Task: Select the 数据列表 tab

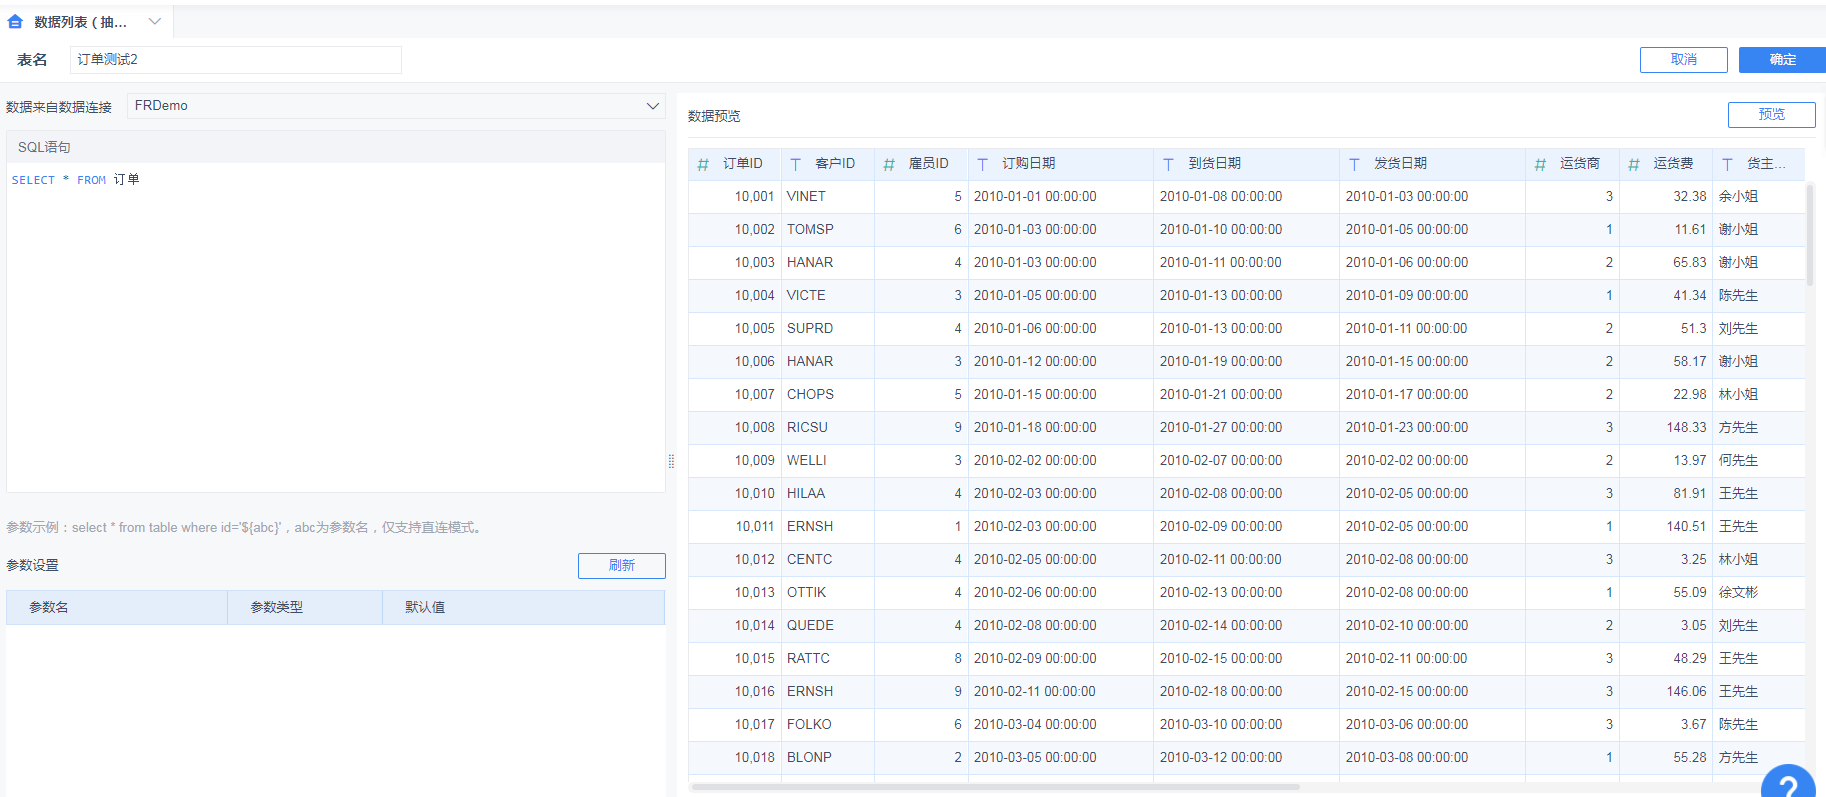Action: (80, 22)
